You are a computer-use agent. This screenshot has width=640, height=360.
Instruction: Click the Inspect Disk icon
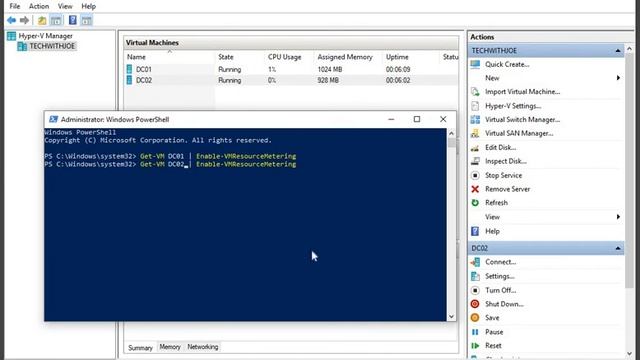click(475, 161)
